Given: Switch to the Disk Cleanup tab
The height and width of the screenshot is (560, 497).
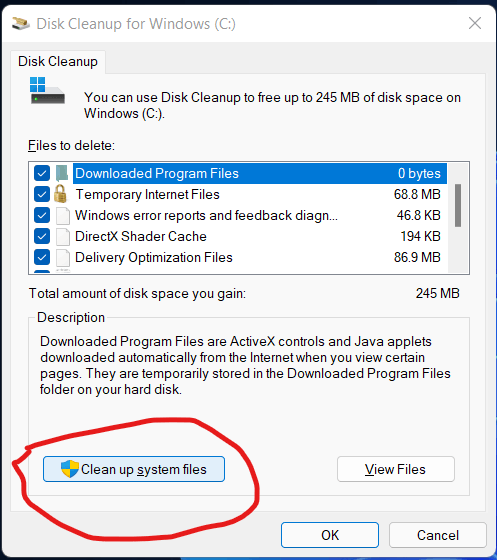Looking at the screenshot, I should (x=58, y=61).
